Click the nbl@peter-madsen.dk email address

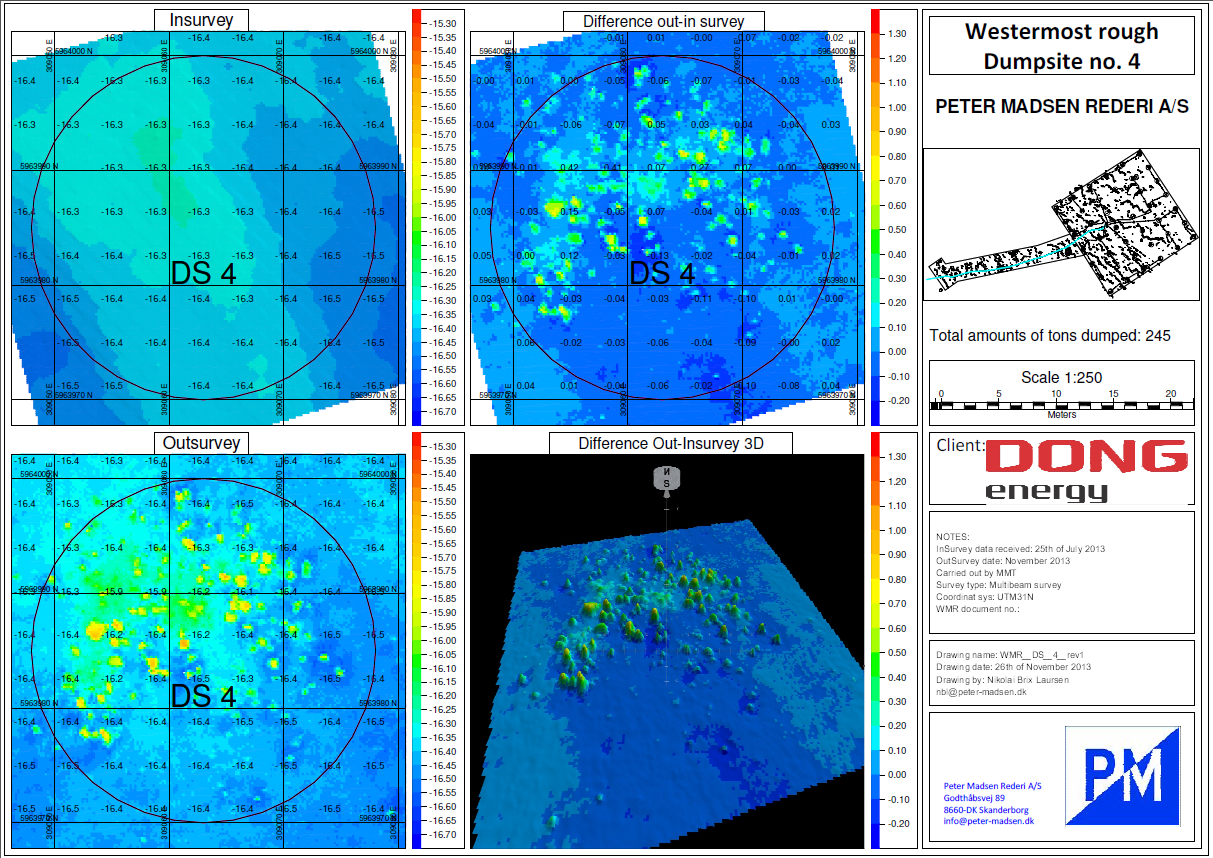979,691
